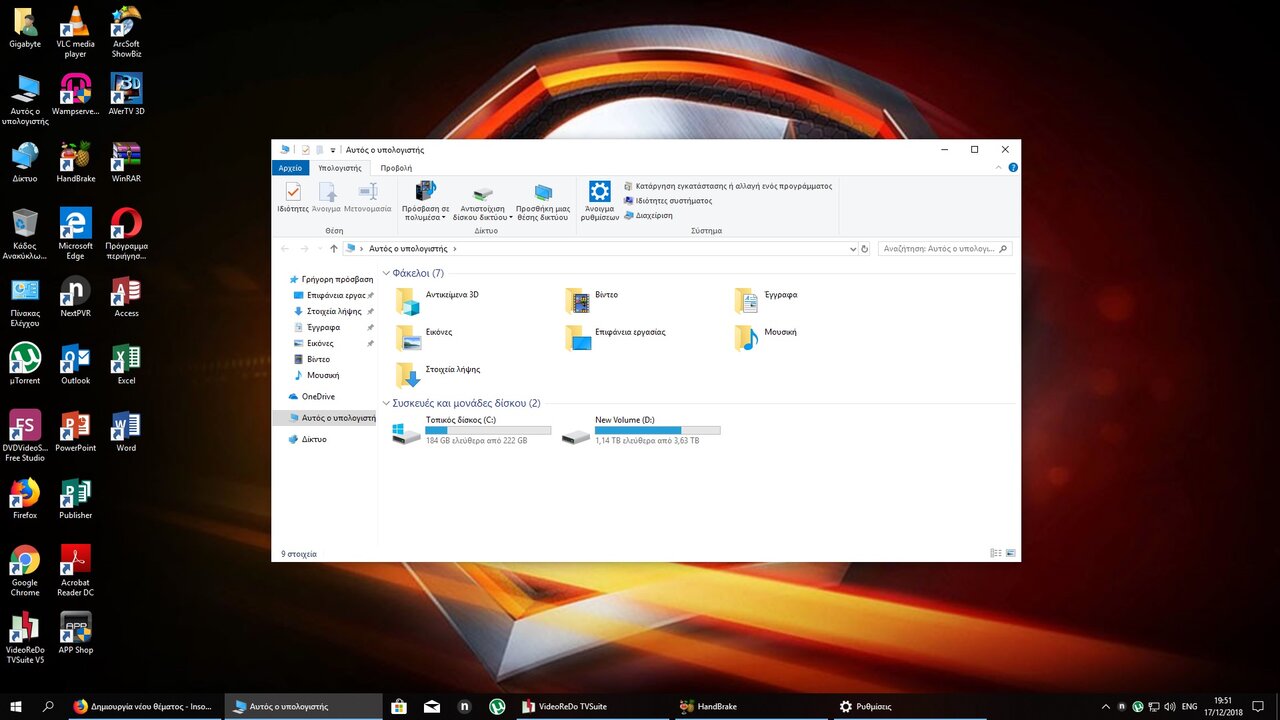
Task: Open the Αρχείο (File) menu tab
Action: click(290, 168)
